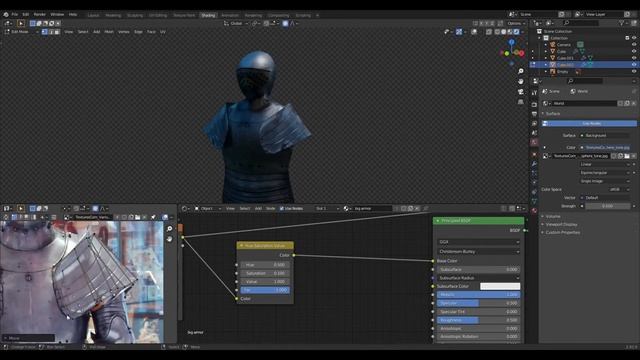Select vertex select mode icon
This screenshot has width=640, height=360.
(44, 32)
